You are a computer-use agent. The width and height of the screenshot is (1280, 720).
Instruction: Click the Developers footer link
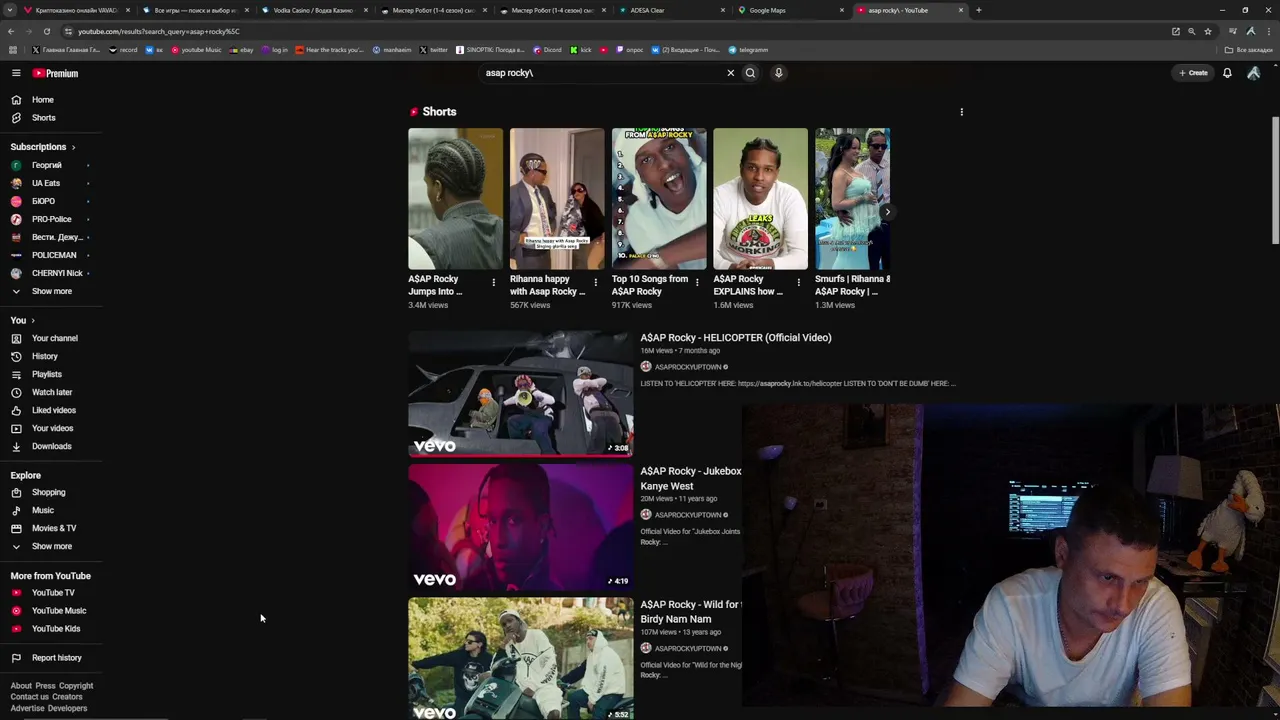[x=68, y=708]
